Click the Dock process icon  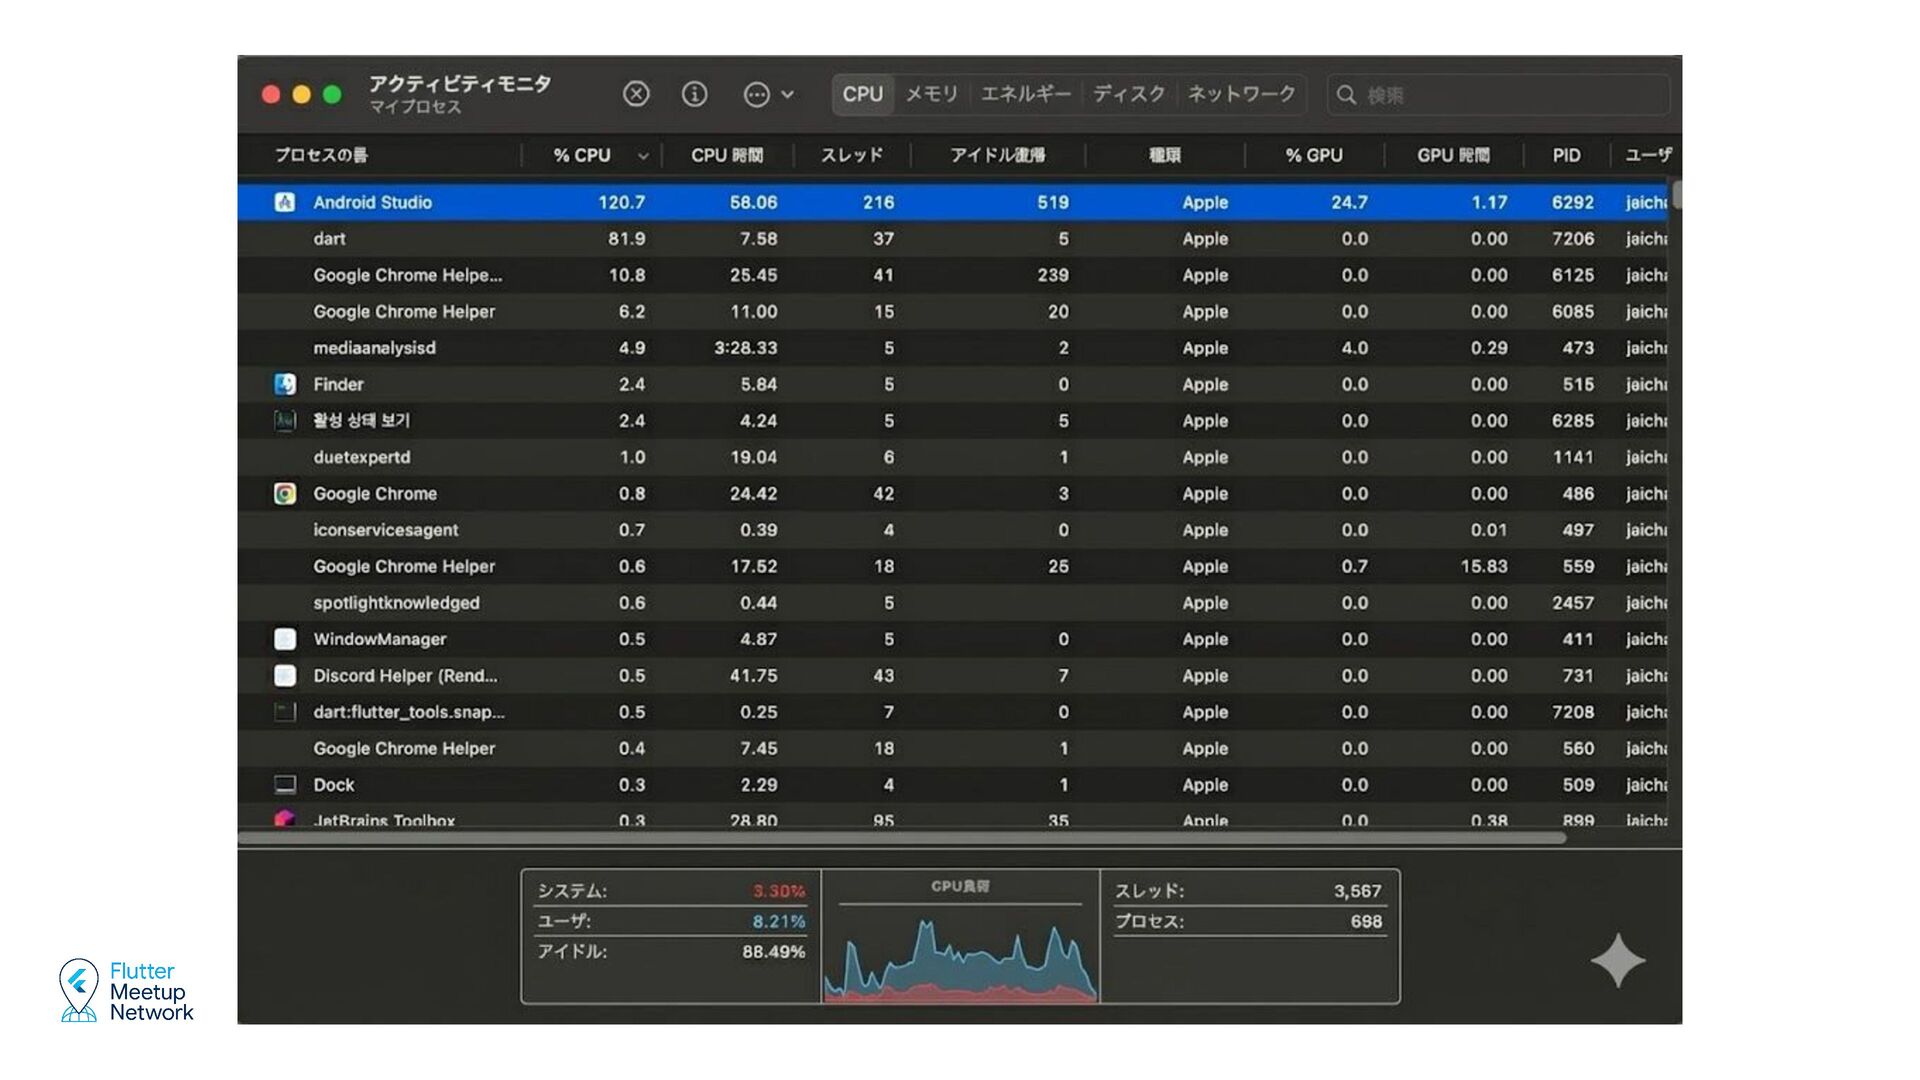tap(285, 785)
